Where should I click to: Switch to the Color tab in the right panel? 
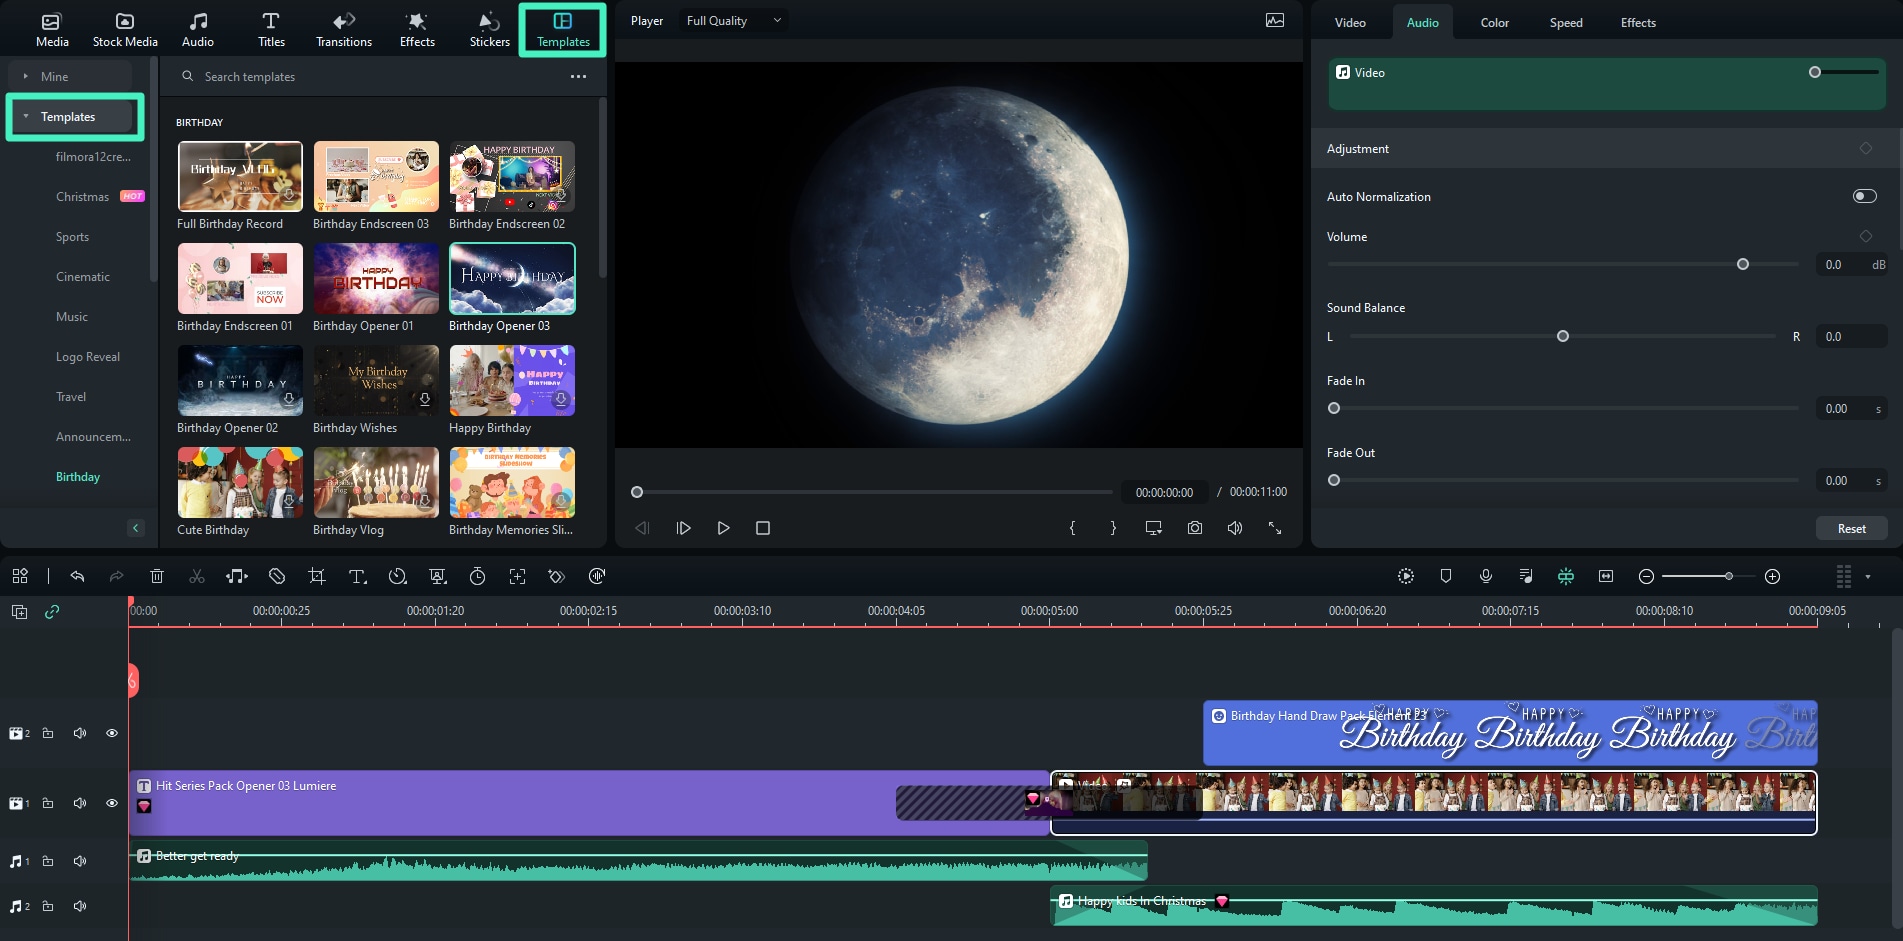[x=1494, y=22]
